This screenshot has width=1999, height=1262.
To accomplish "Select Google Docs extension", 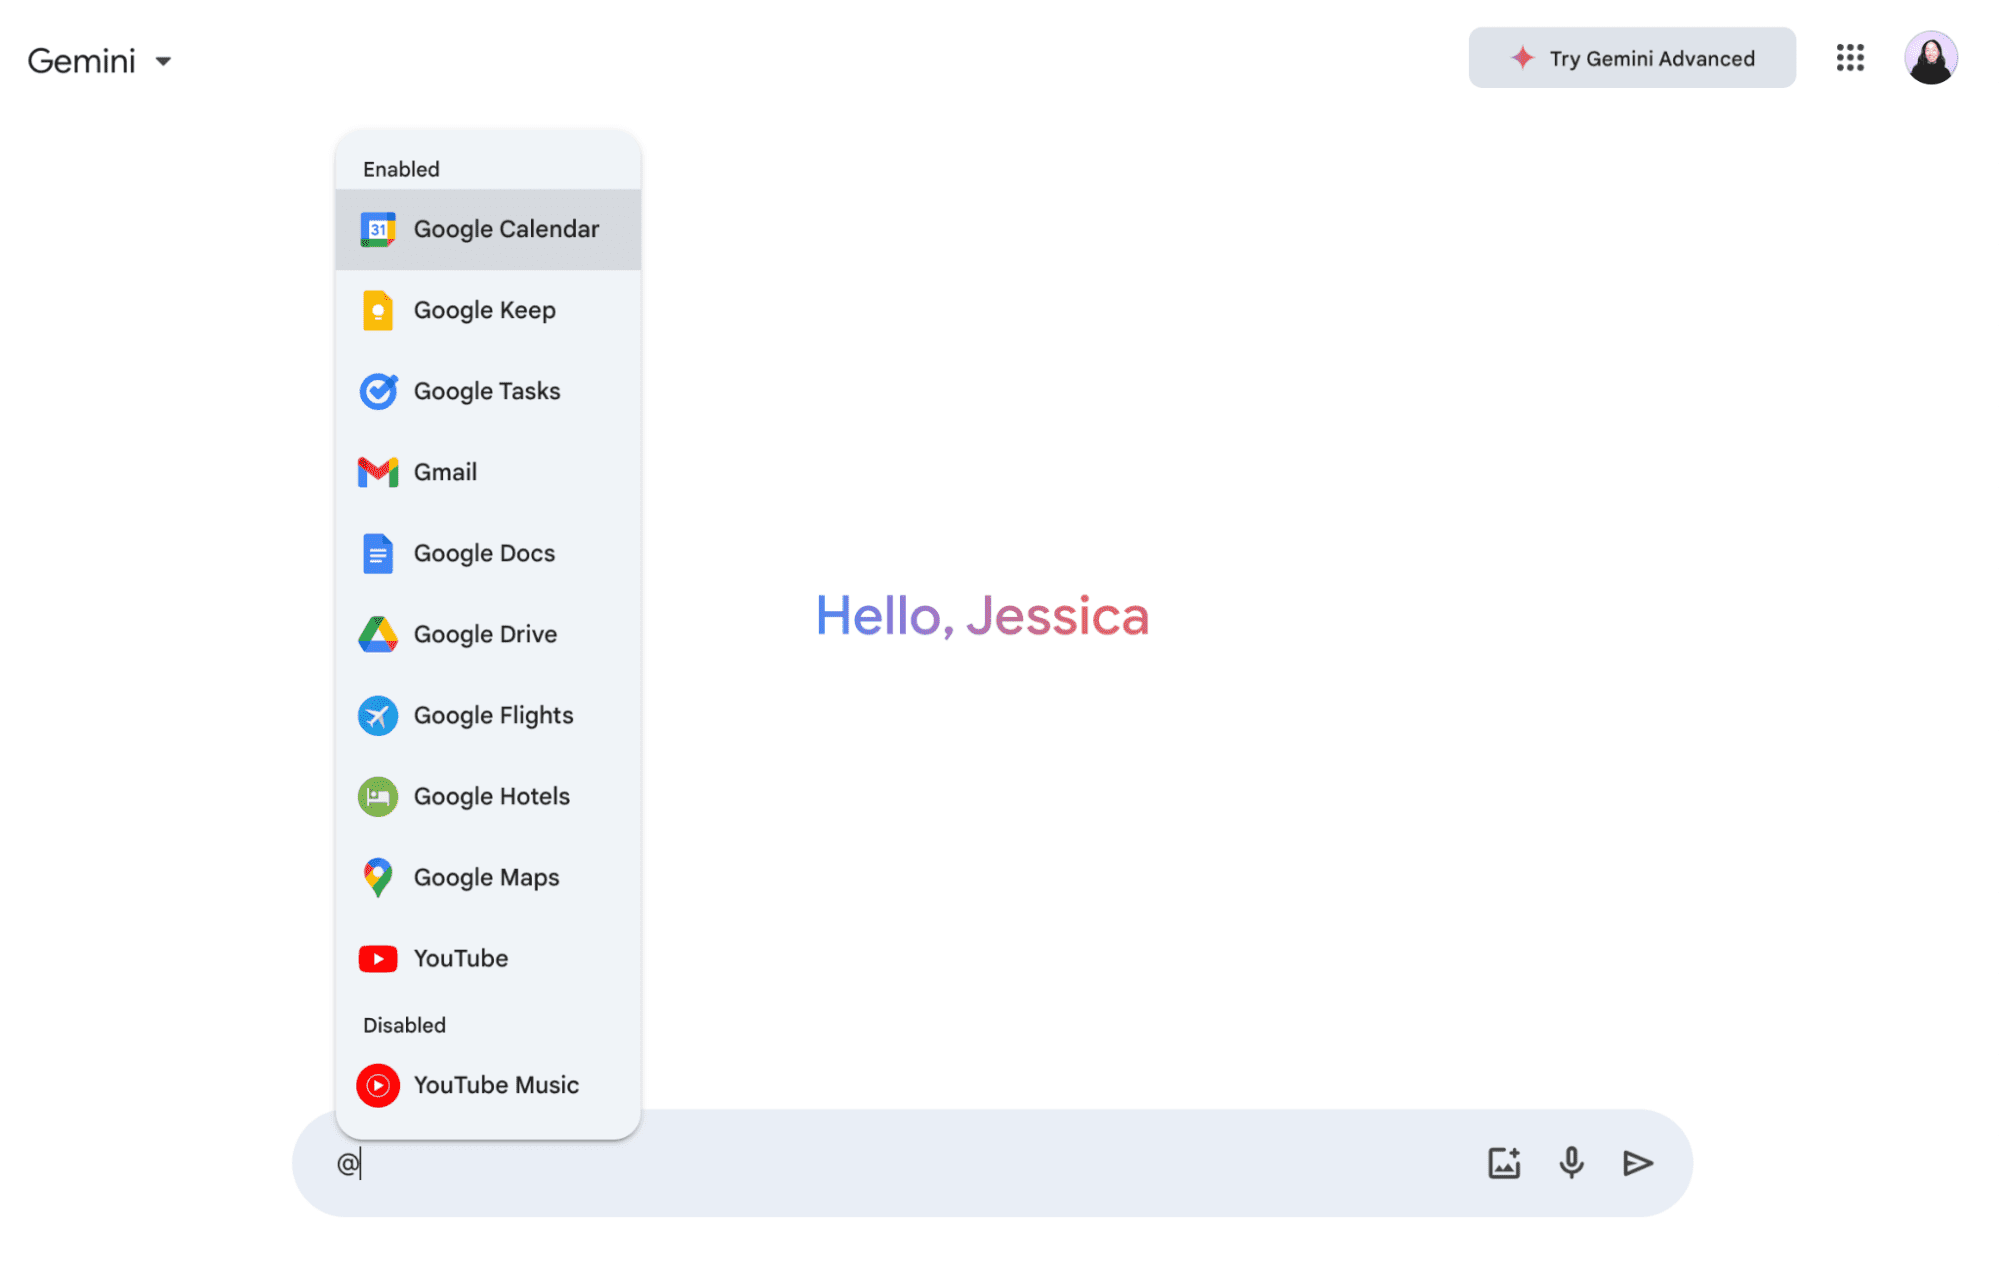I will coord(488,553).
